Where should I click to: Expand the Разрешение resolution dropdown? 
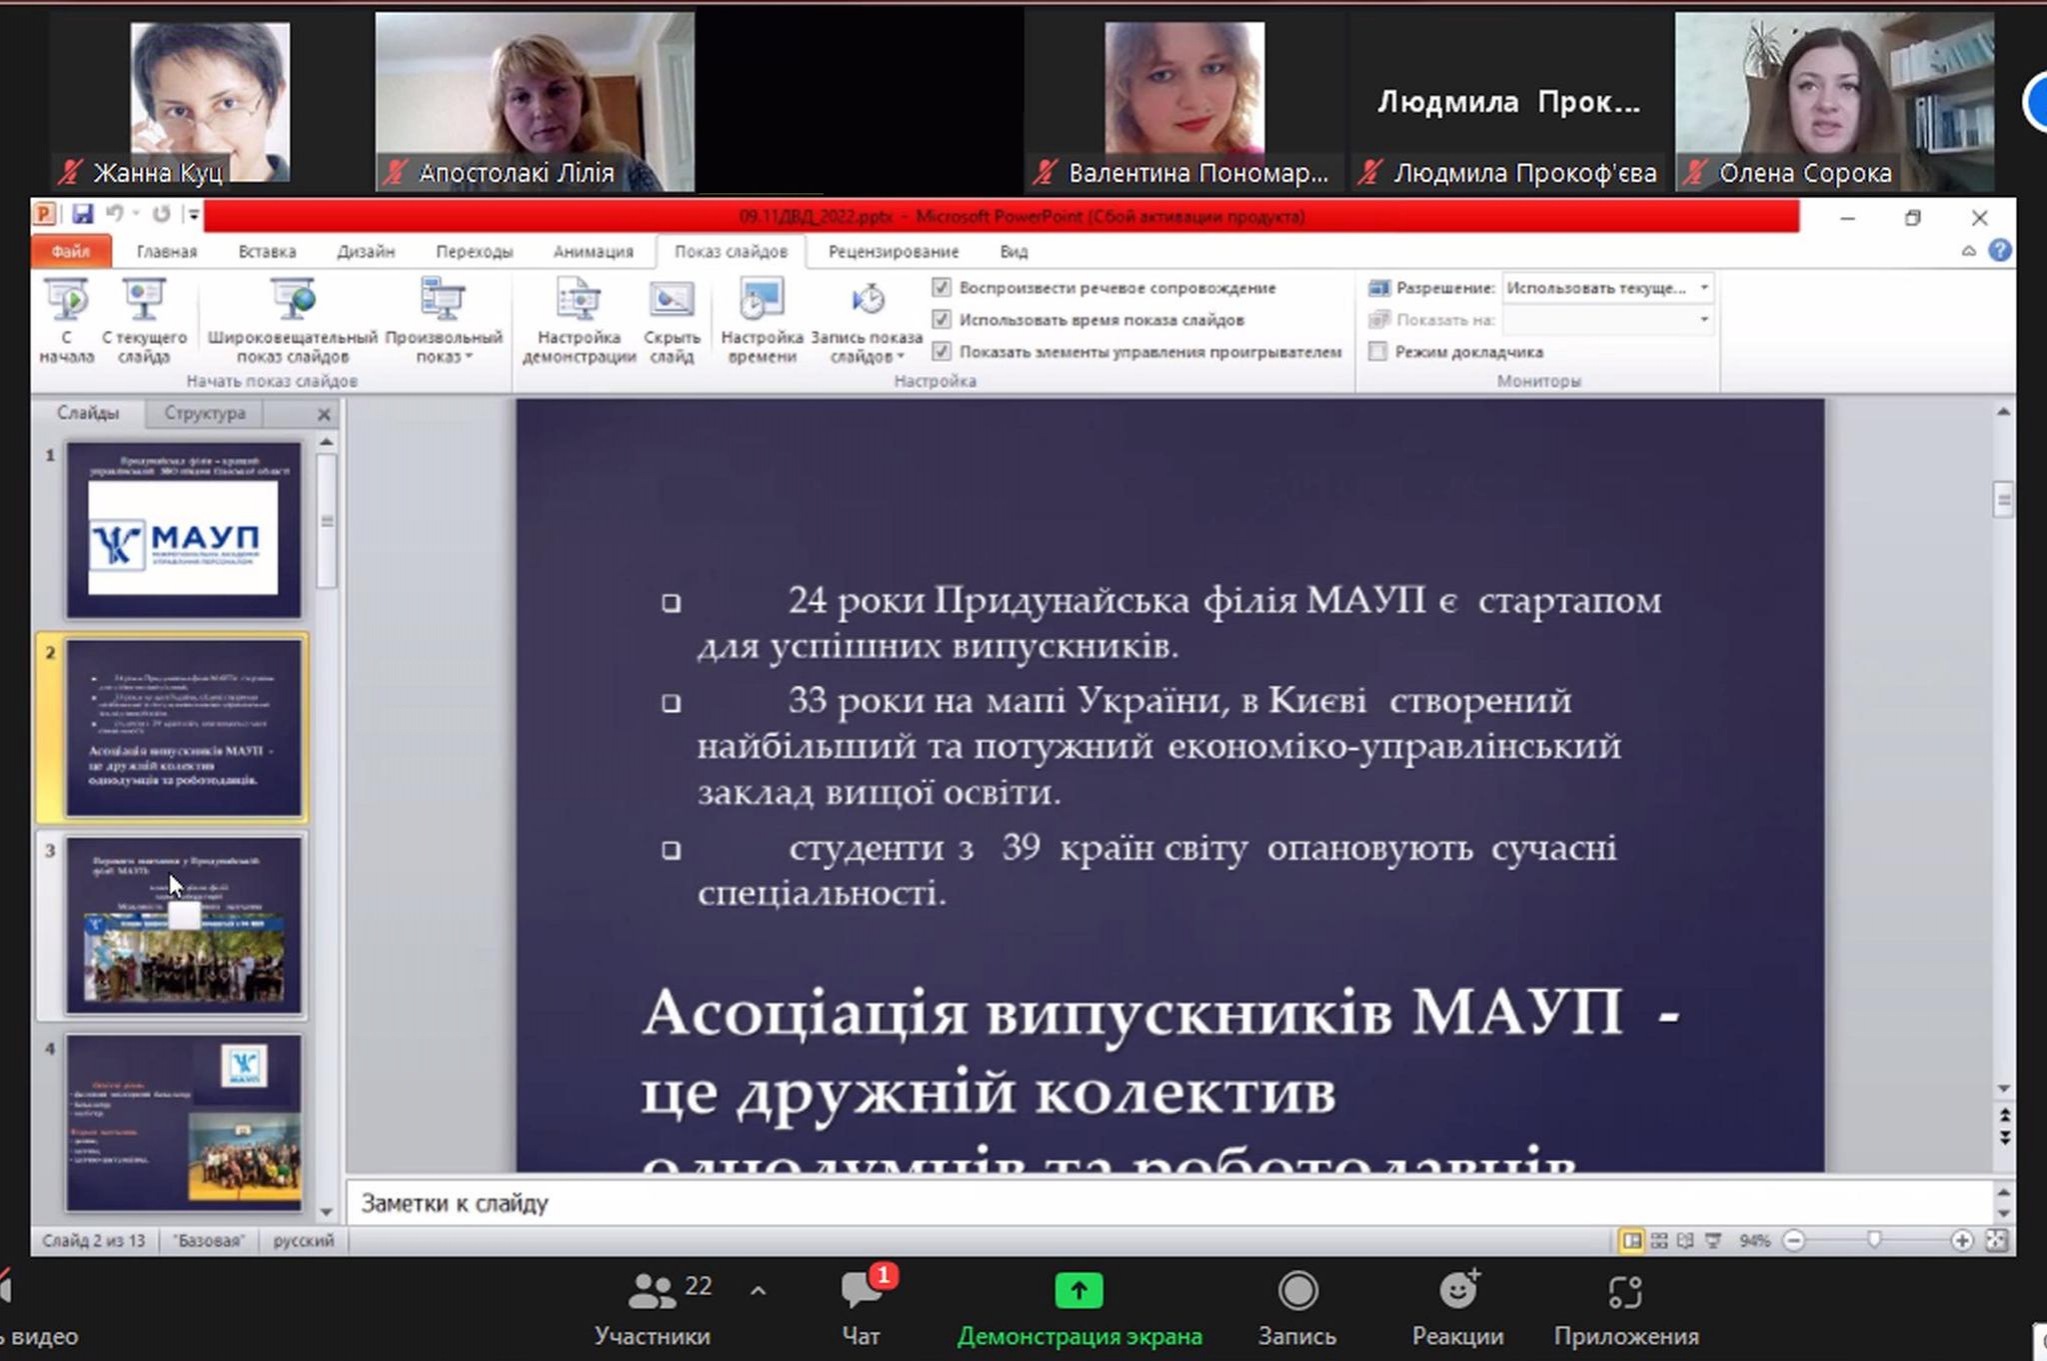coord(1704,288)
